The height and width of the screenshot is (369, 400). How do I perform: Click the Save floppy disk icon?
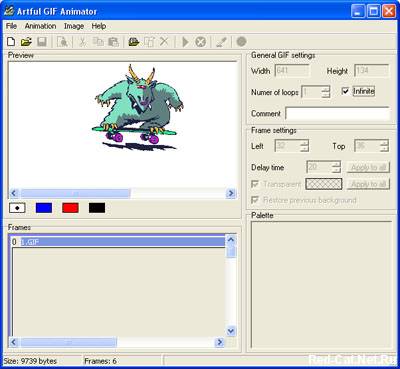pyautogui.click(x=42, y=42)
